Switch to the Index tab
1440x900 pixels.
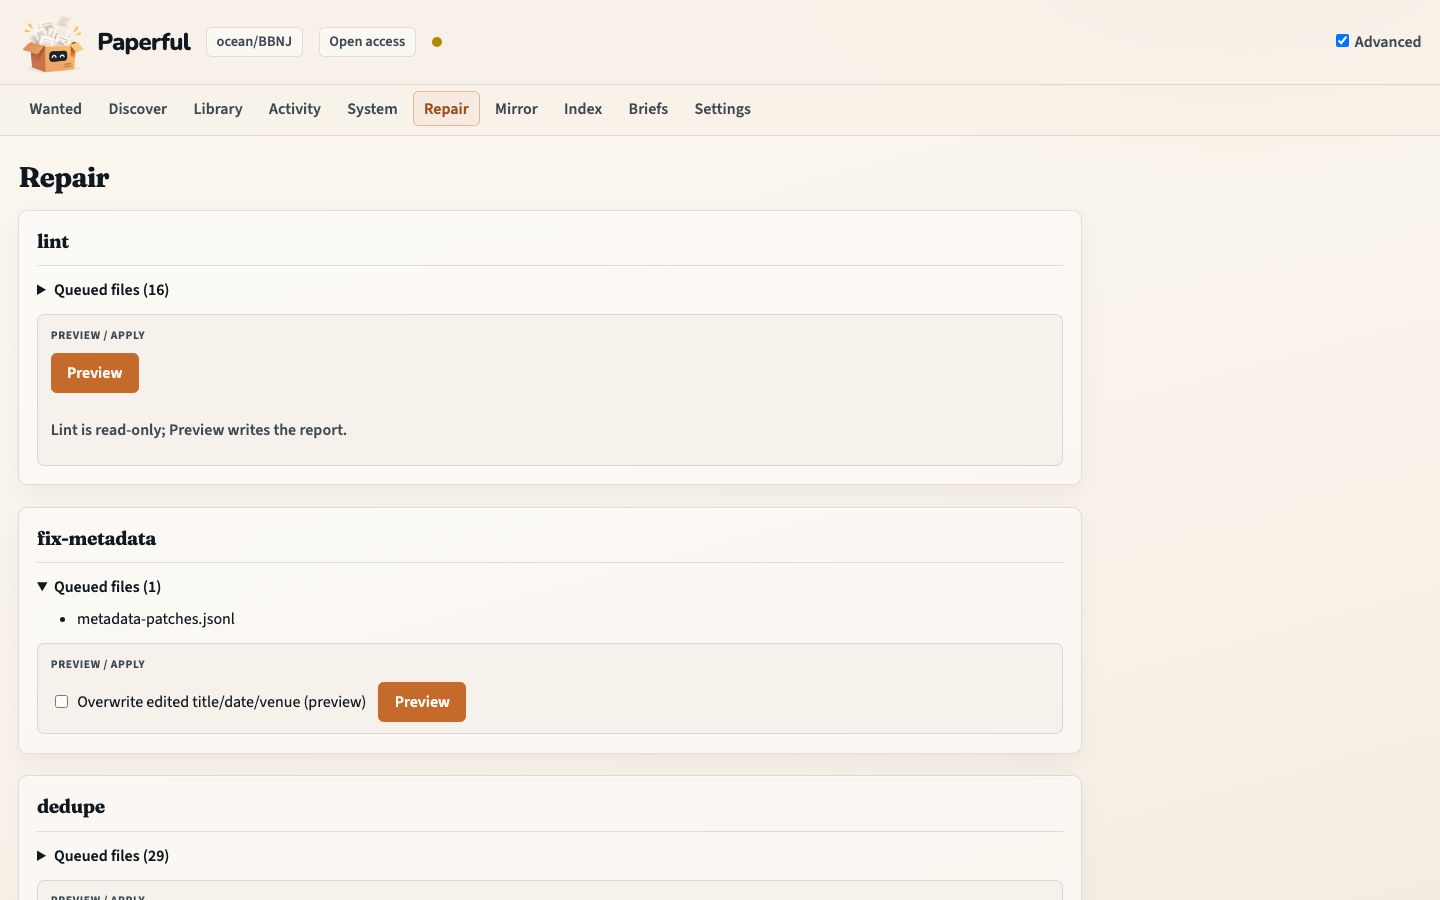(583, 109)
